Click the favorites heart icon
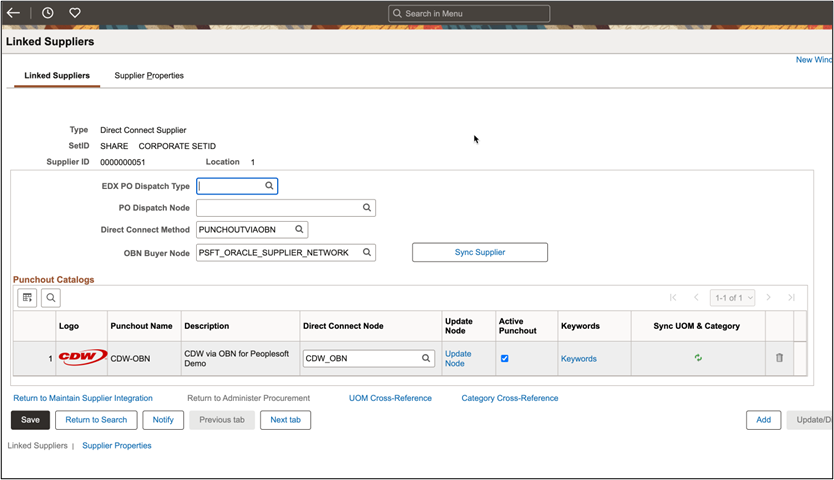 pyautogui.click(x=75, y=13)
